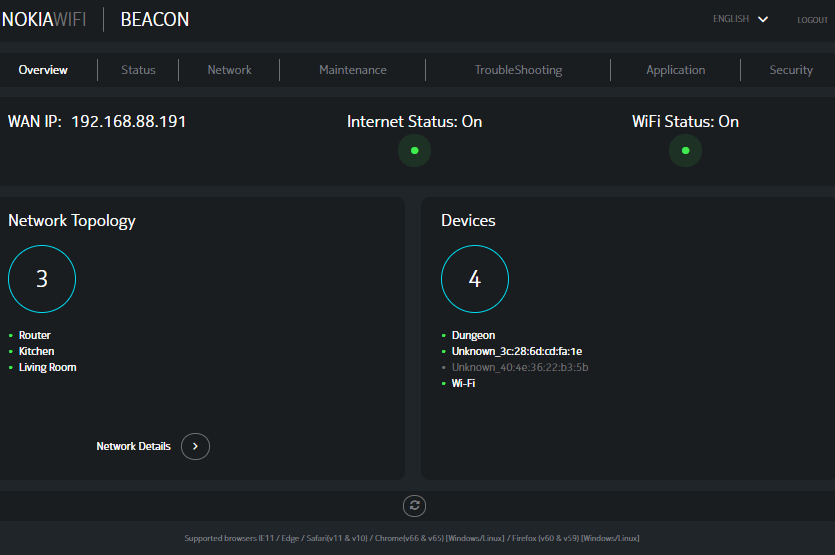Select the Security tab

tap(790, 70)
